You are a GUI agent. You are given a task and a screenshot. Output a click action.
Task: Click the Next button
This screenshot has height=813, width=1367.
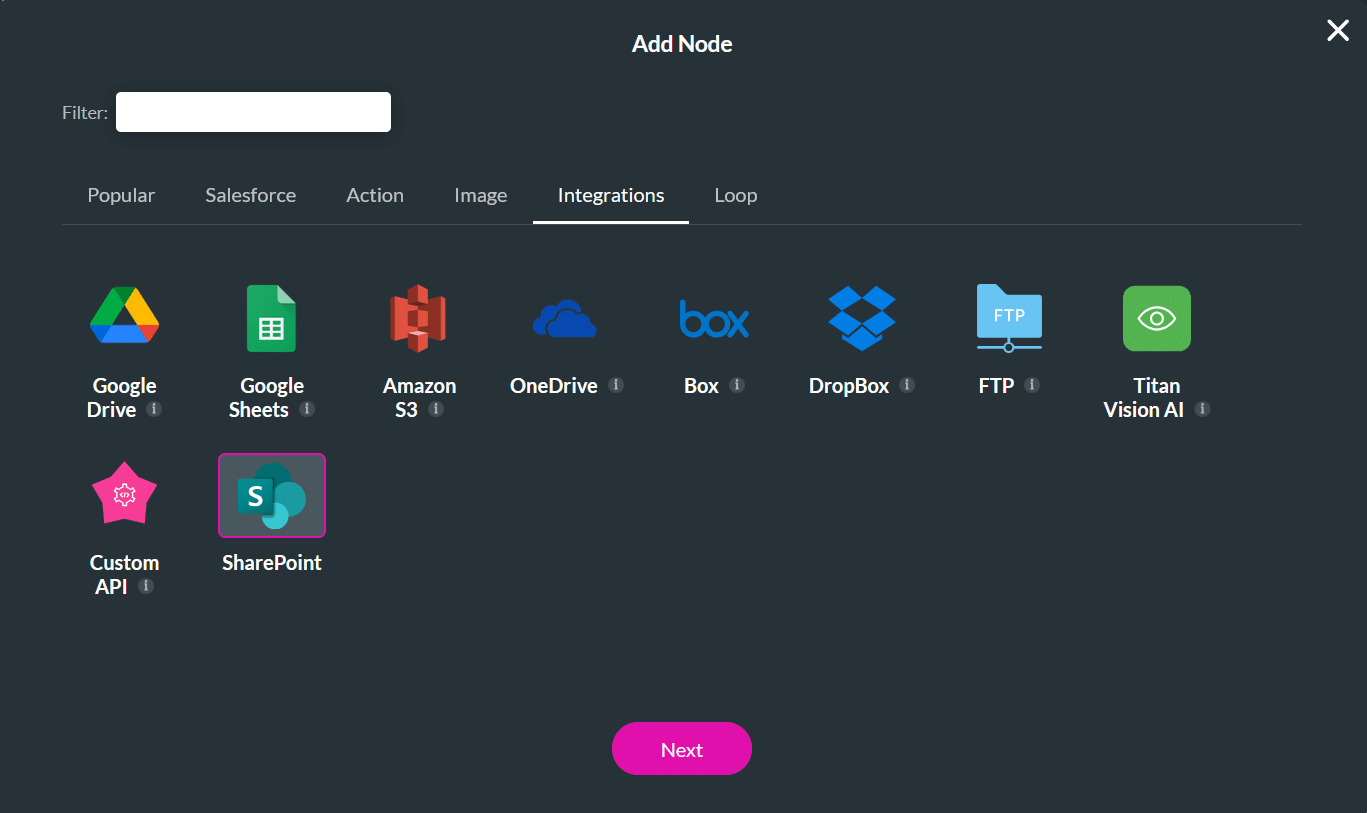681,748
